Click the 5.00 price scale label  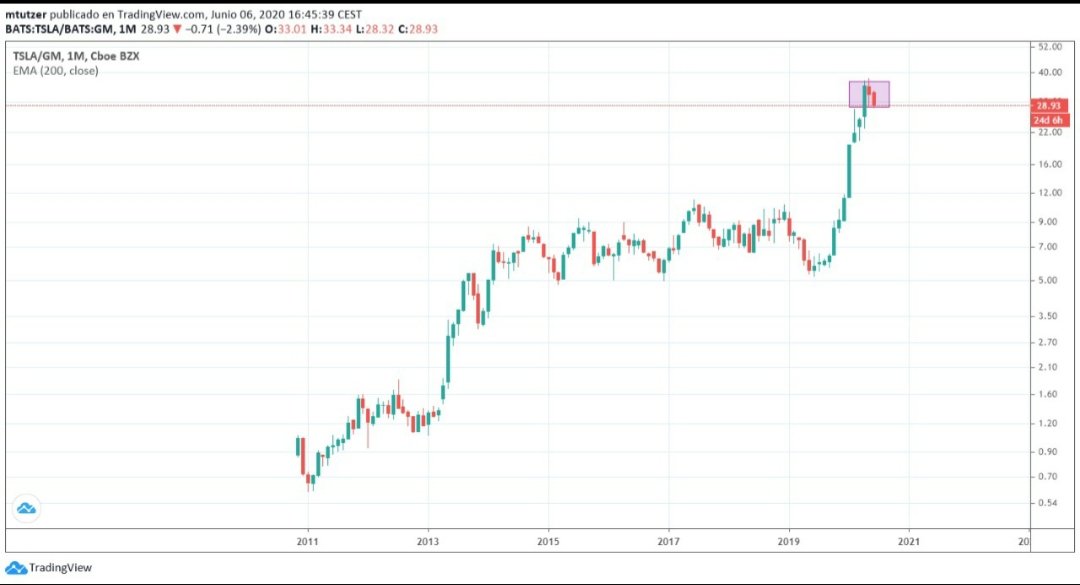tap(1048, 280)
